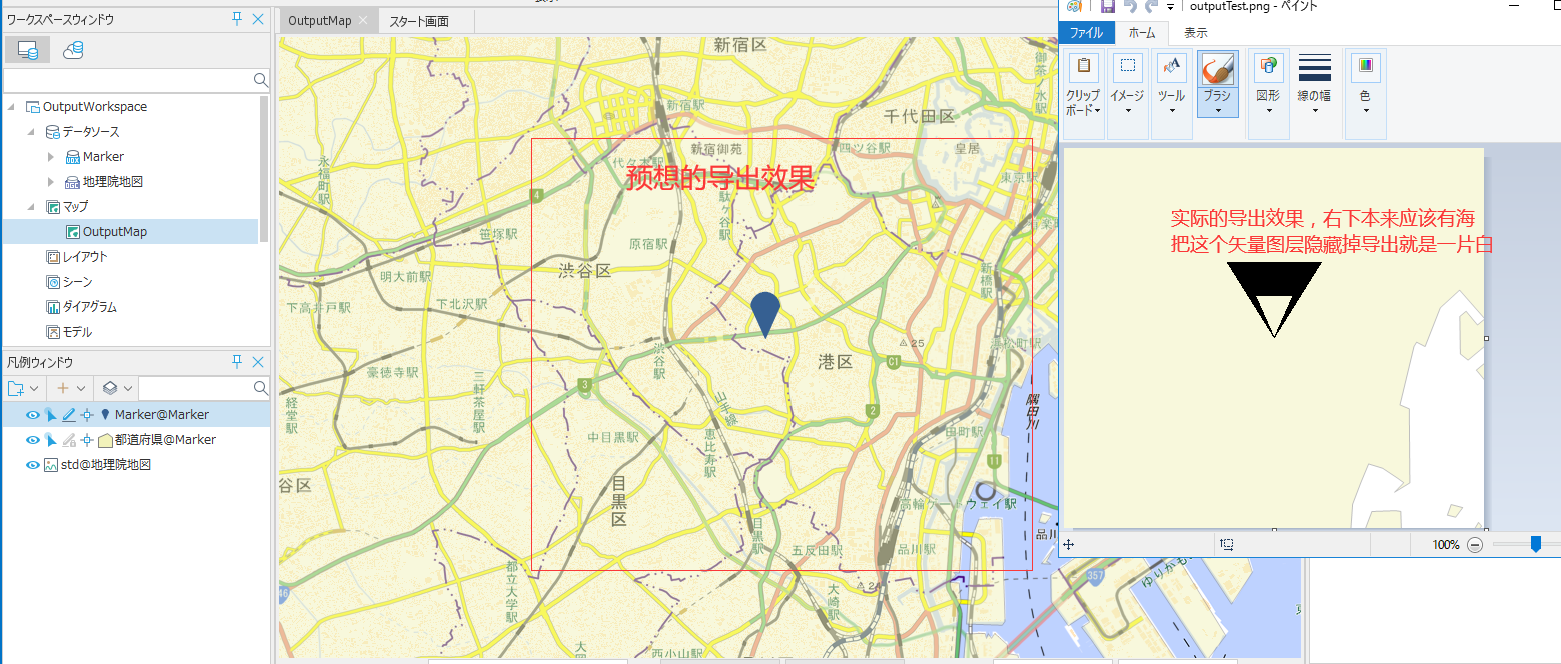Open the ファイル menu in Paint

(x=1087, y=33)
